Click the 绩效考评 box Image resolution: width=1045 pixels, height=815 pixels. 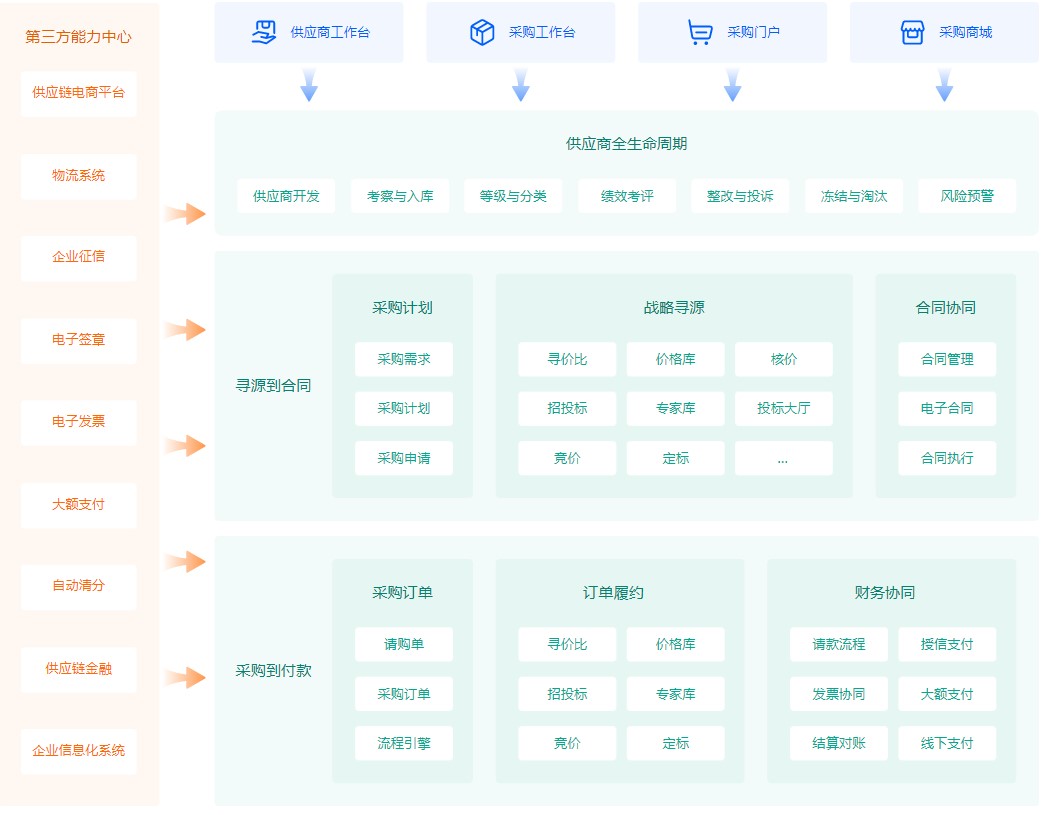tap(627, 196)
